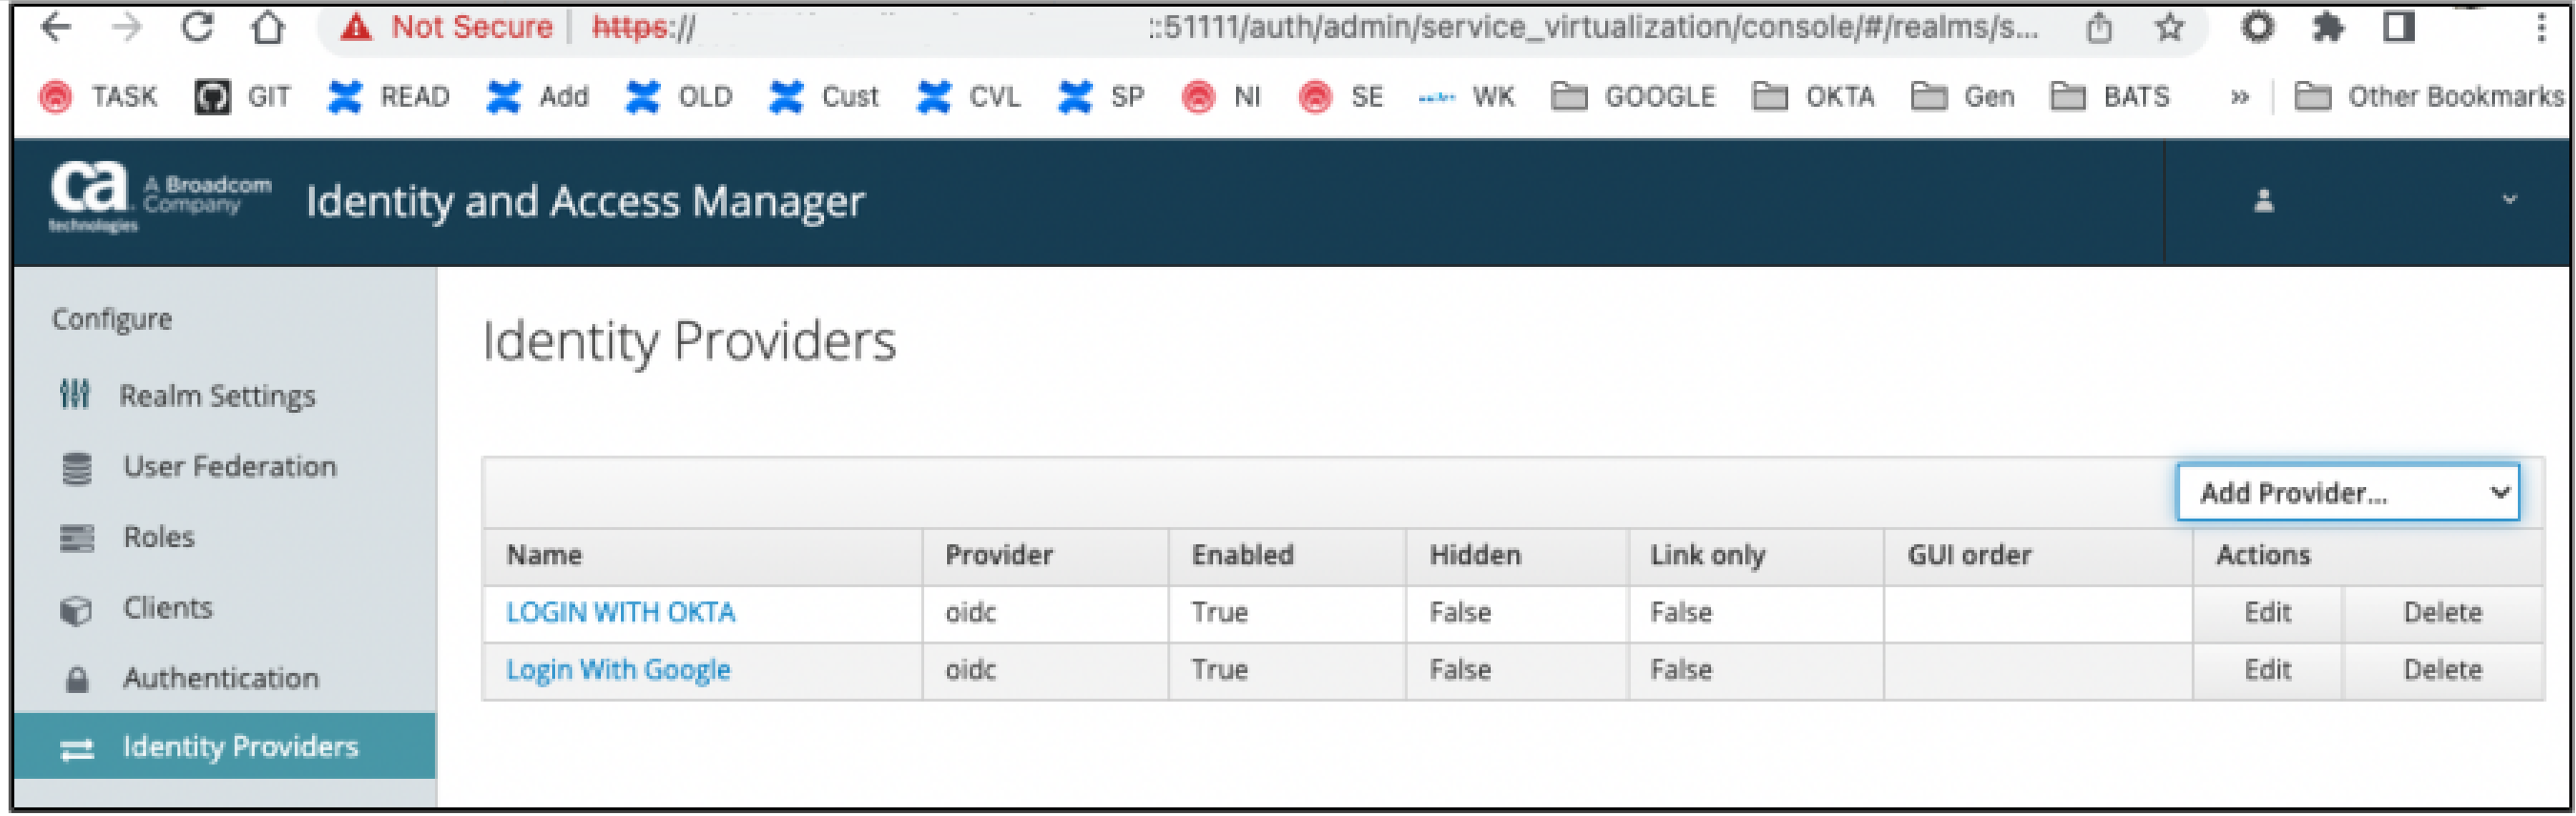
Task: Open the Cust bookmark
Action: coord(824,97)
